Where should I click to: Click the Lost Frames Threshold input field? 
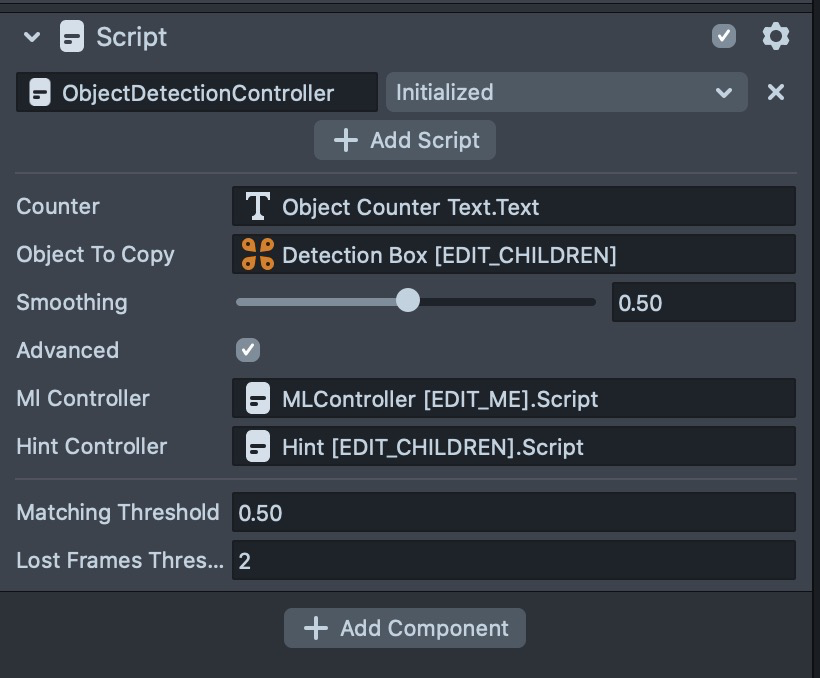[x=513, y=561]
